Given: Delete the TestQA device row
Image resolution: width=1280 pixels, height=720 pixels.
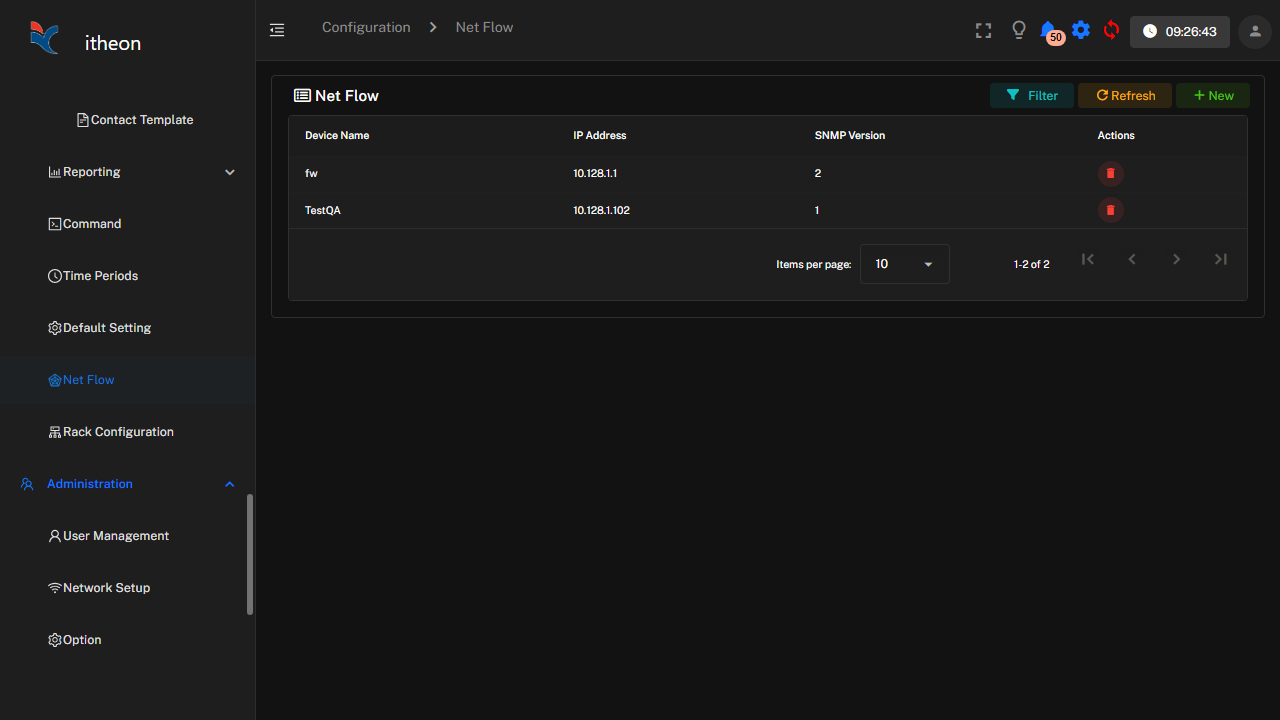Looking at the screenshot, I should coord(1110,210).
